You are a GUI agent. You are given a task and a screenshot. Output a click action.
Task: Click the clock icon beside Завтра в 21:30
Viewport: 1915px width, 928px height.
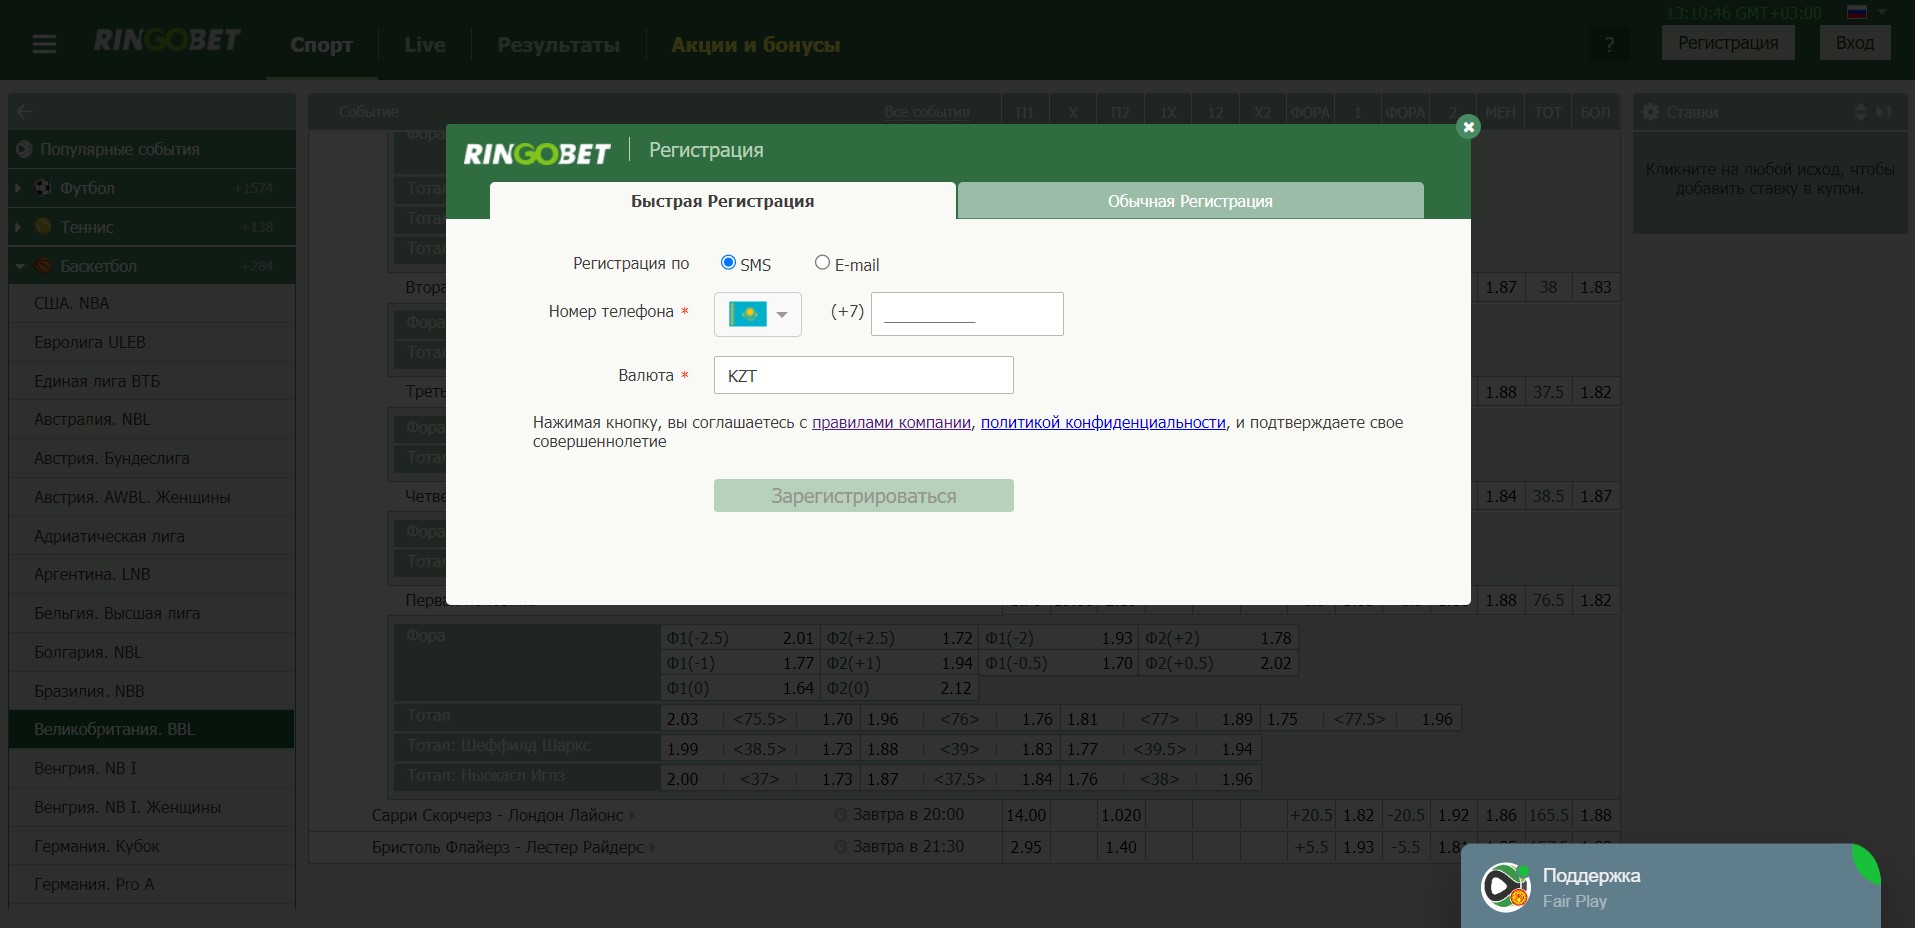click(841, 847)
